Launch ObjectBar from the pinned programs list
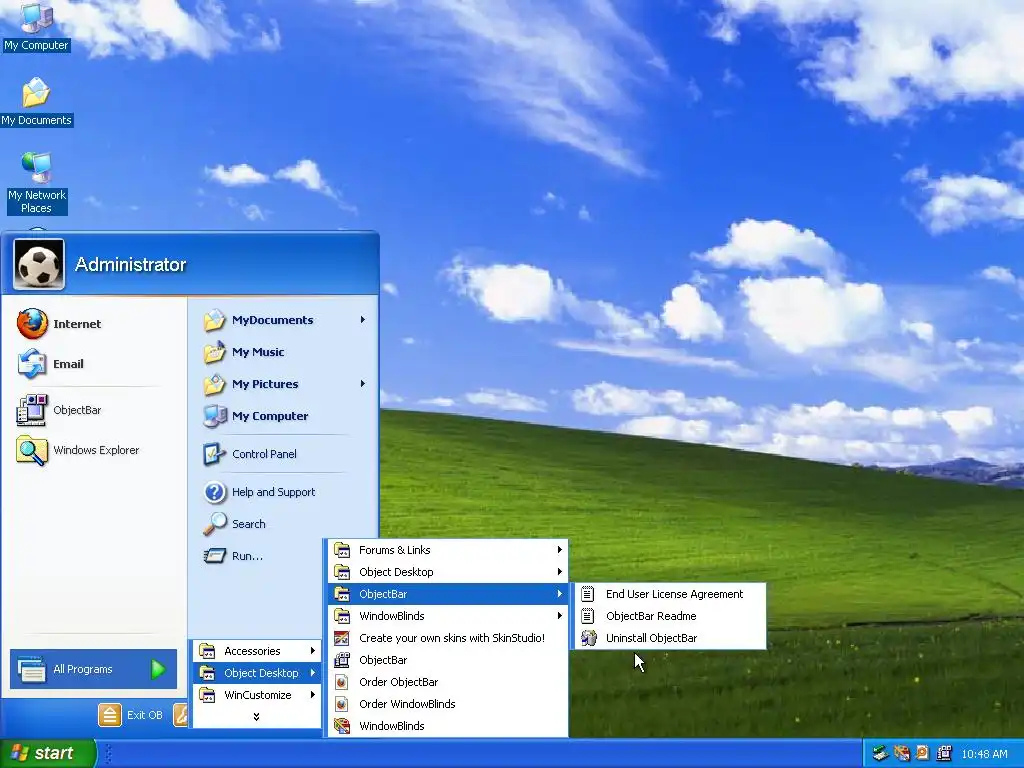 click(59, 410)
